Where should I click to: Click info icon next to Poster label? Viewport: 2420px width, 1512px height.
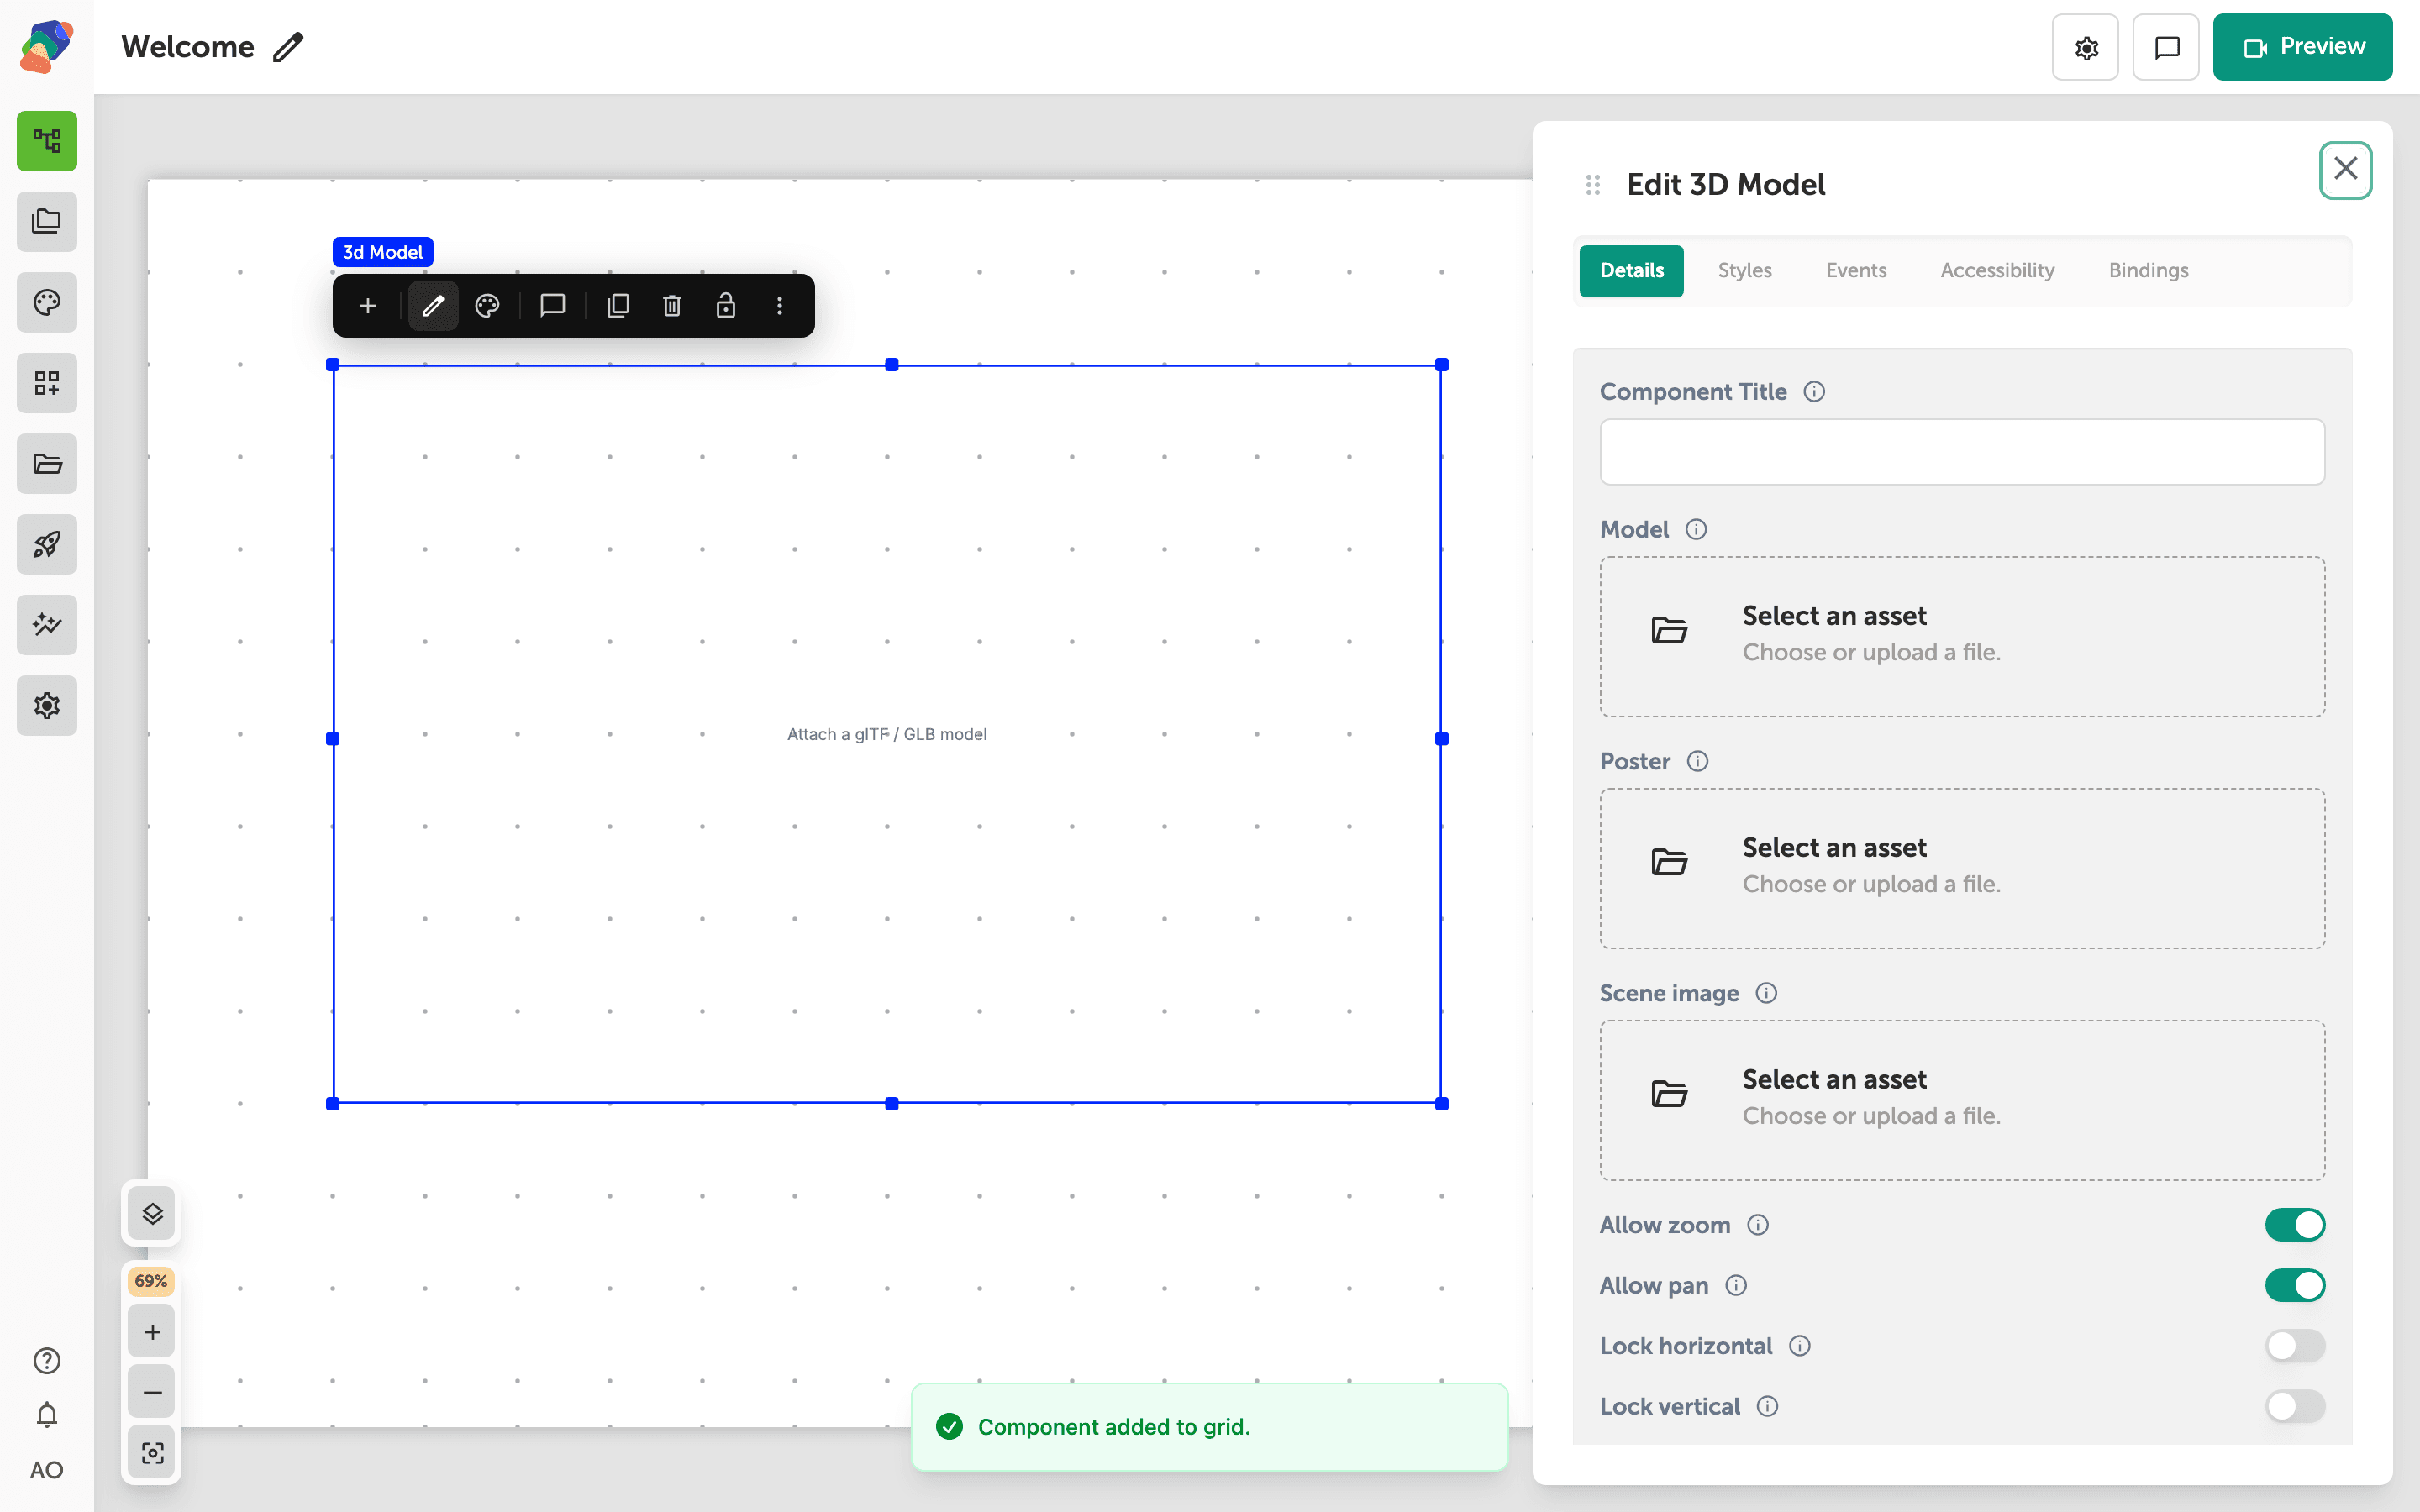[1697, 761]
